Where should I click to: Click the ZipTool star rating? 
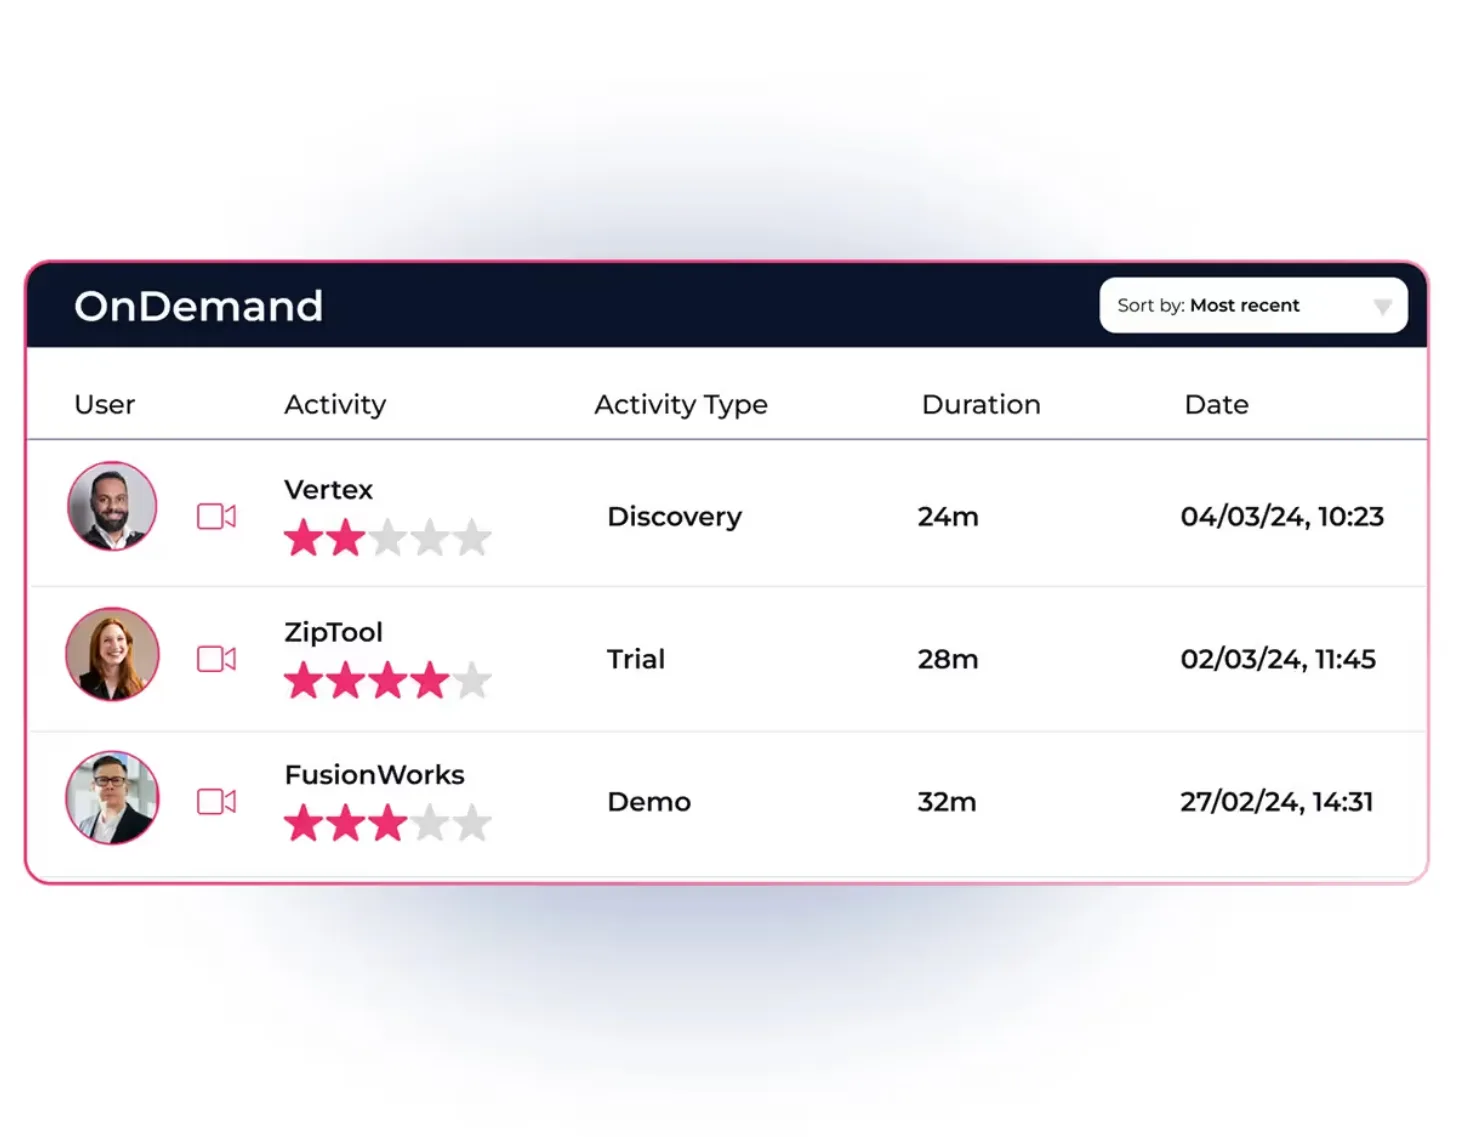[x=387, y=681]
